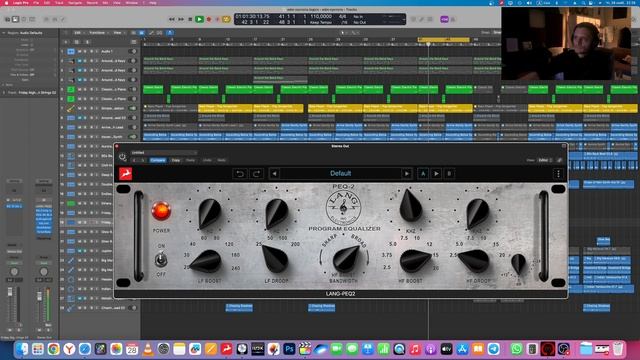Click the KHZ frequency selector knob

(411, 206)
